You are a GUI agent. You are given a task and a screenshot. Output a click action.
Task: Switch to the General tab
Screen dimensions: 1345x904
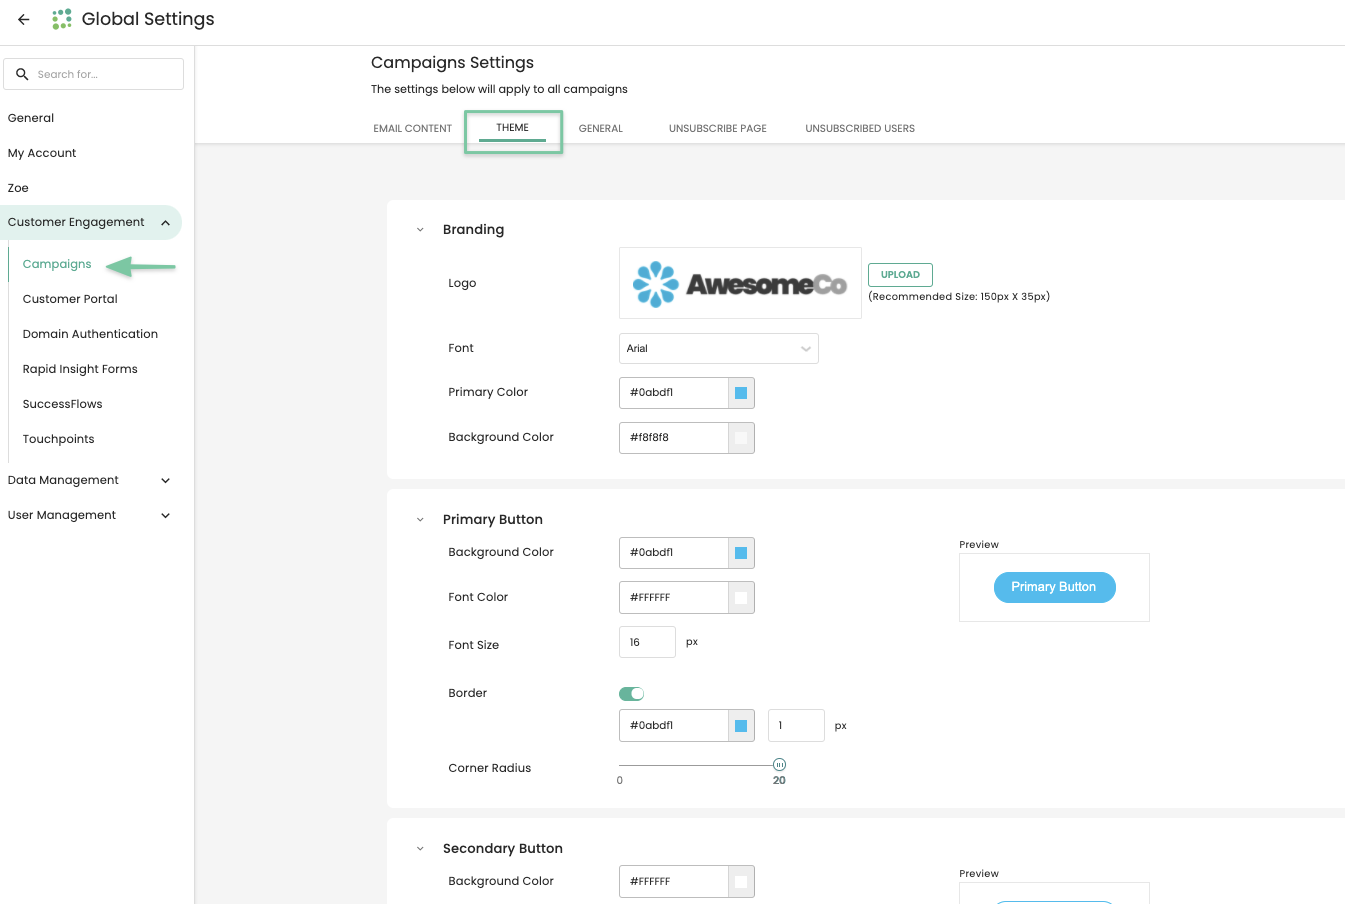pyautogui.click(x=600, y=128)
